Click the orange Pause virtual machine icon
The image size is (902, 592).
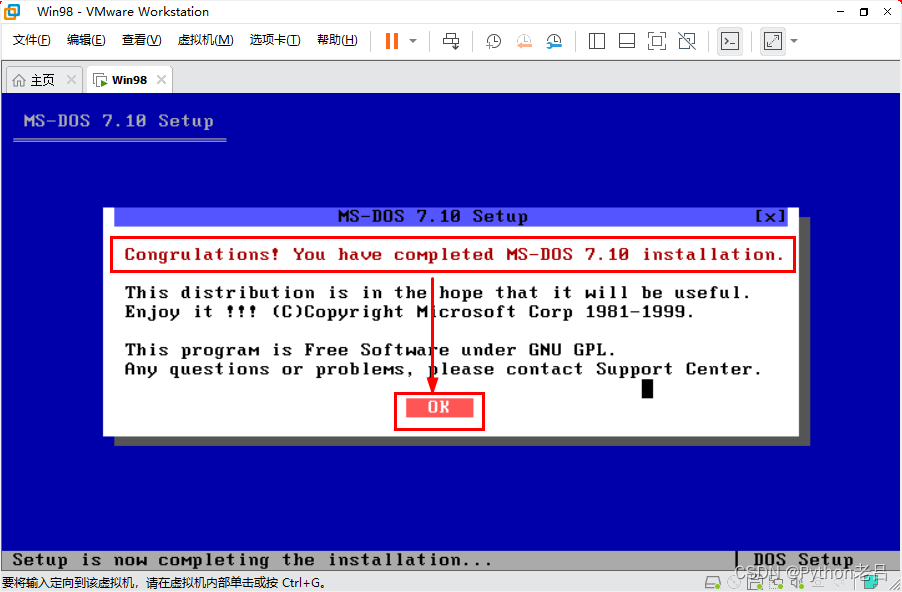(392, 41)
